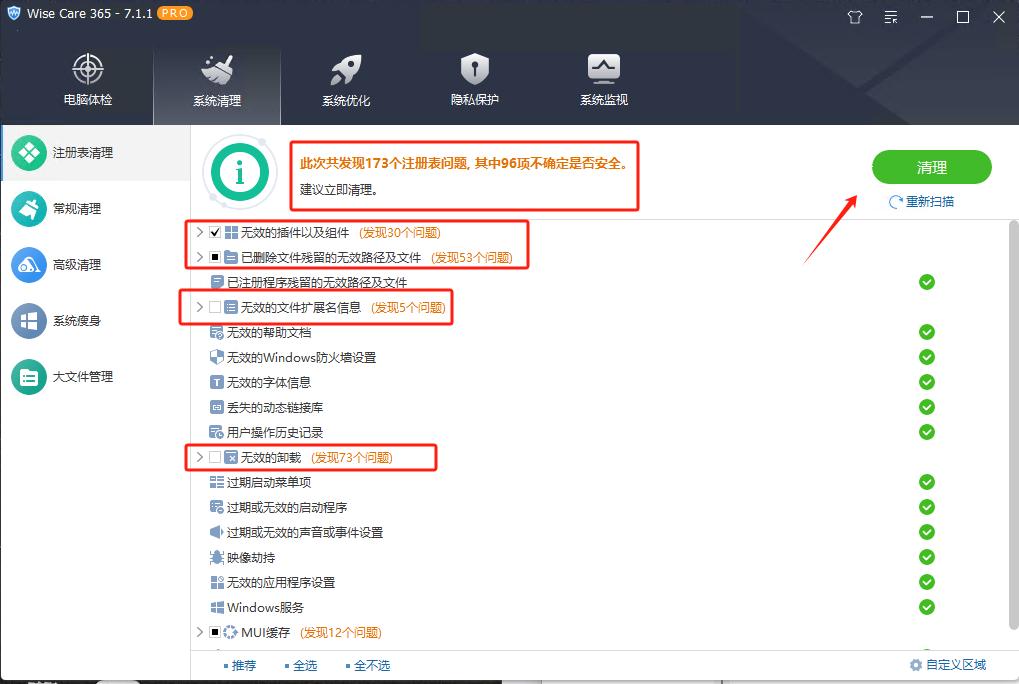The width and height of the screenshot is (1019, 684).
Task: Click green check mark for 无效的帮助文档
Action: pos(927,332)
